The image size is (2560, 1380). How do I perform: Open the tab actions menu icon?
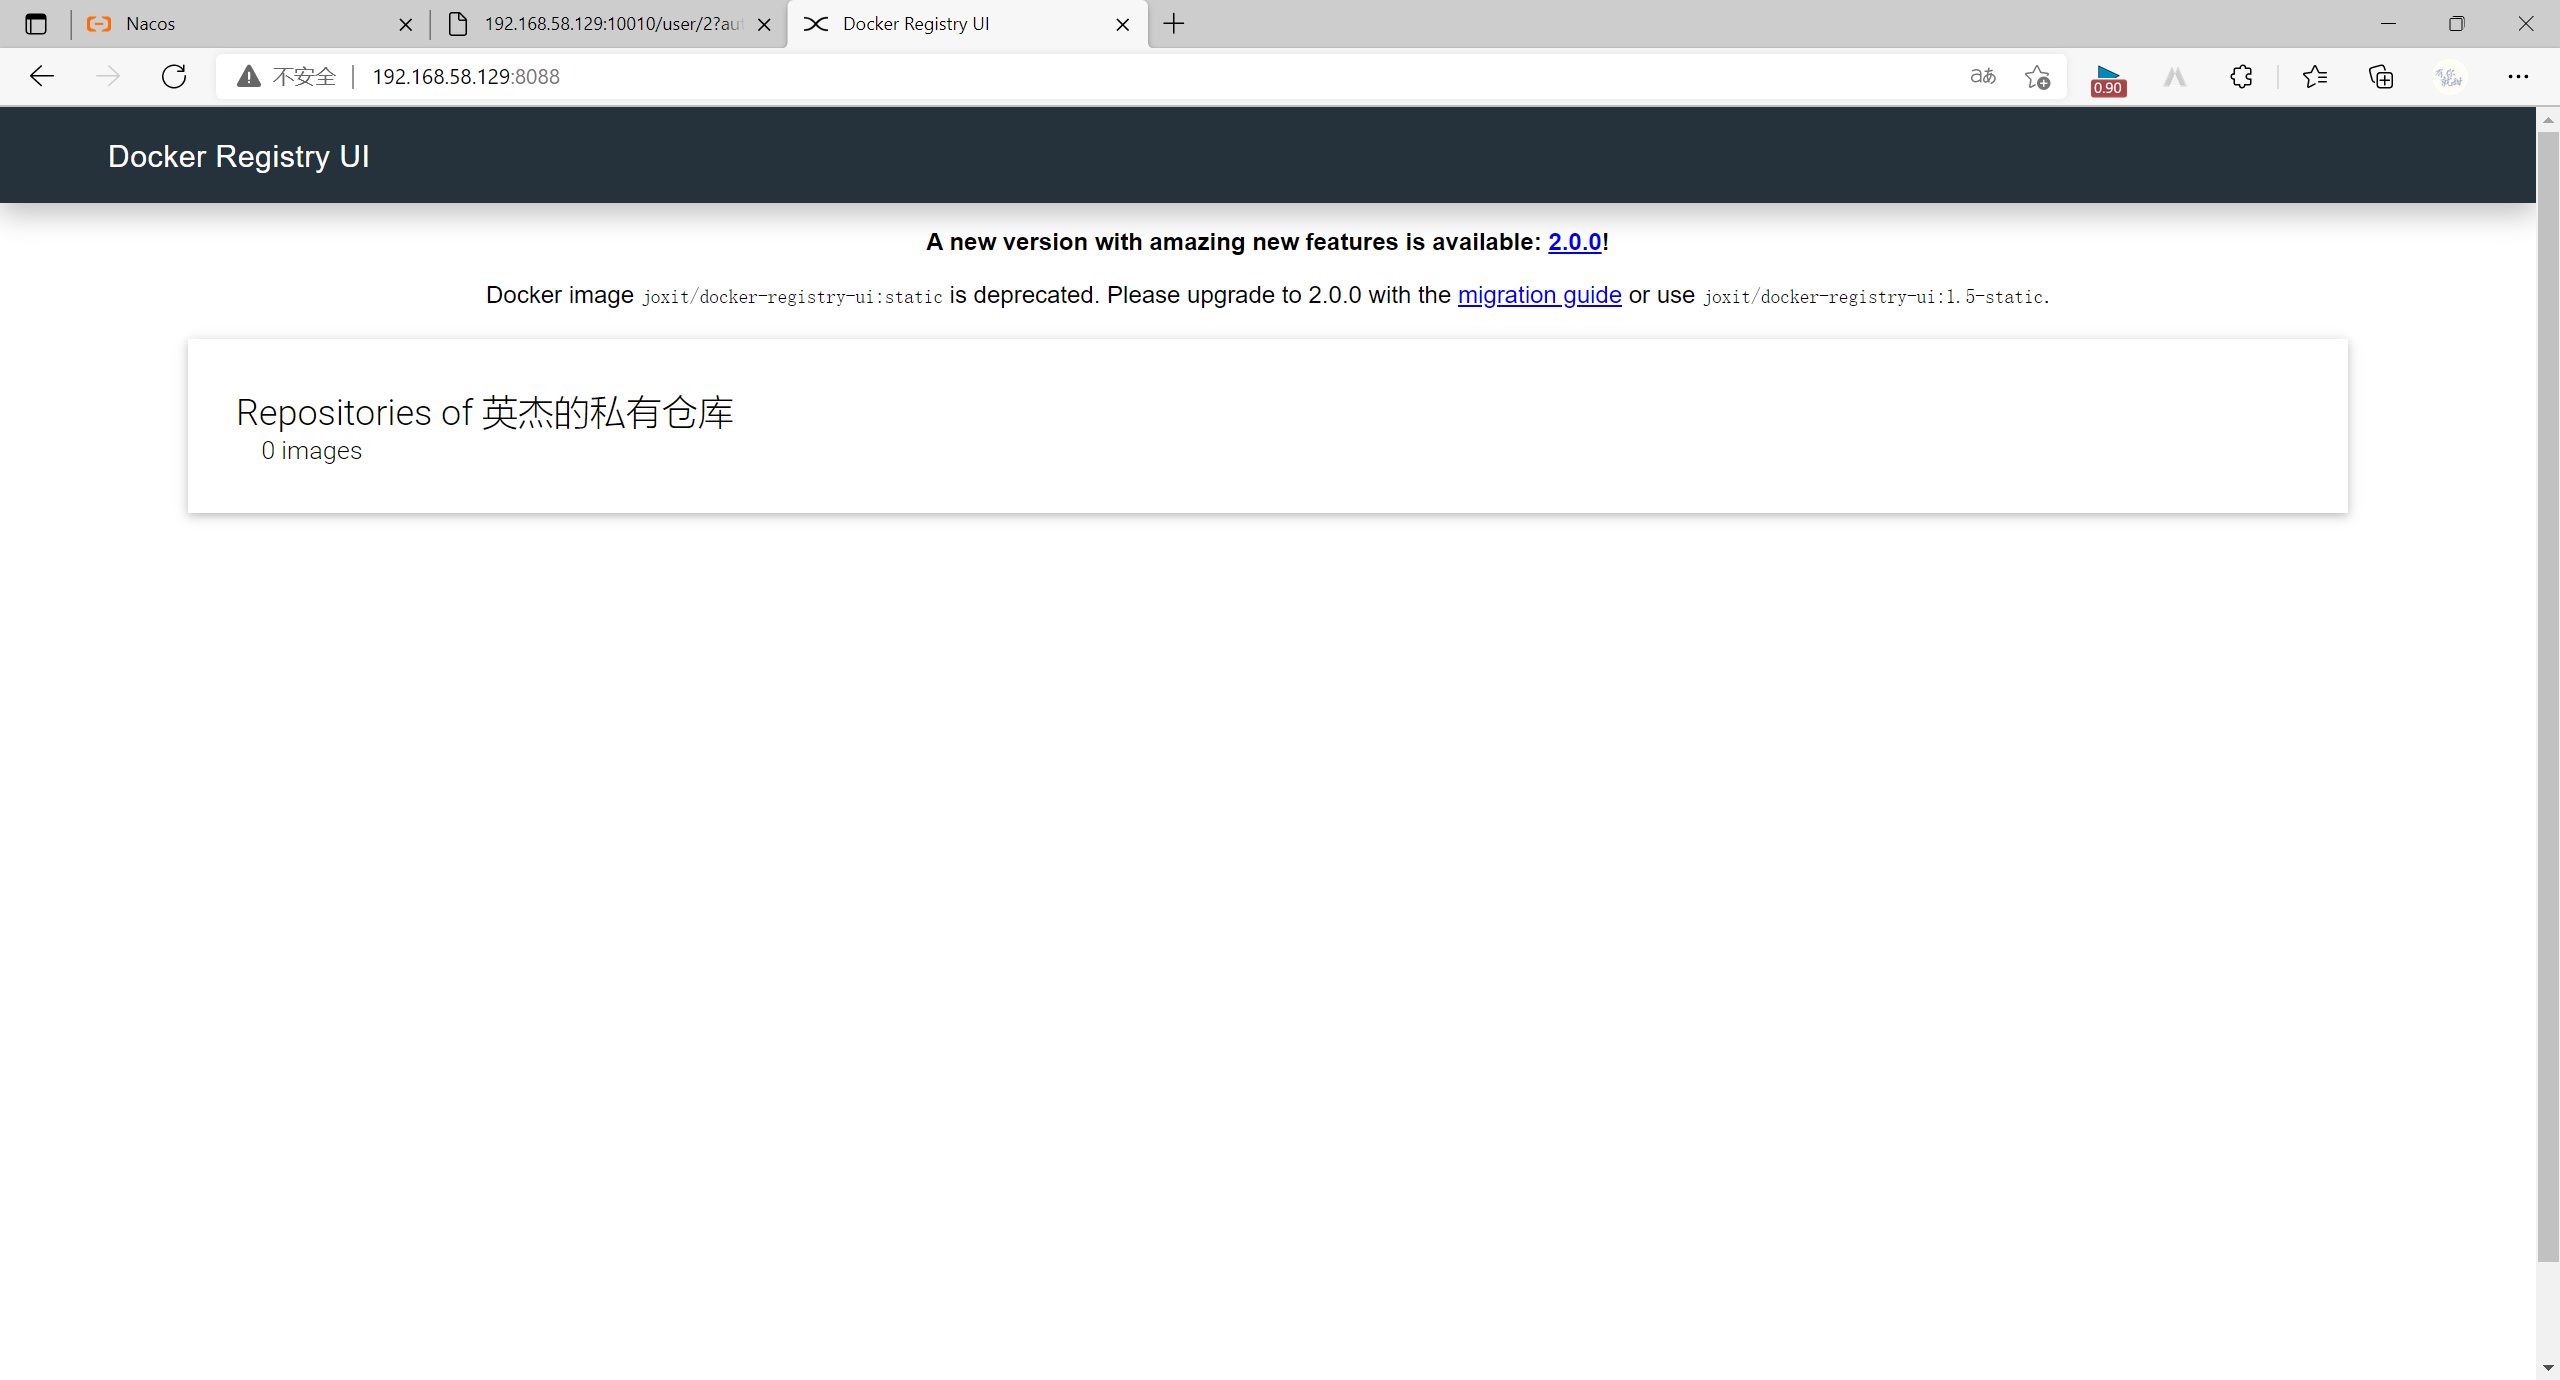click(x=36, y=24)
